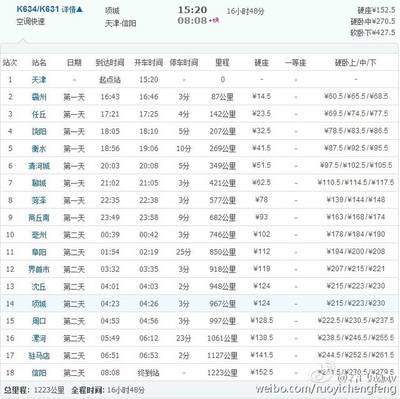
Task: Open the 周口 station link
Action: click(39, 321)
